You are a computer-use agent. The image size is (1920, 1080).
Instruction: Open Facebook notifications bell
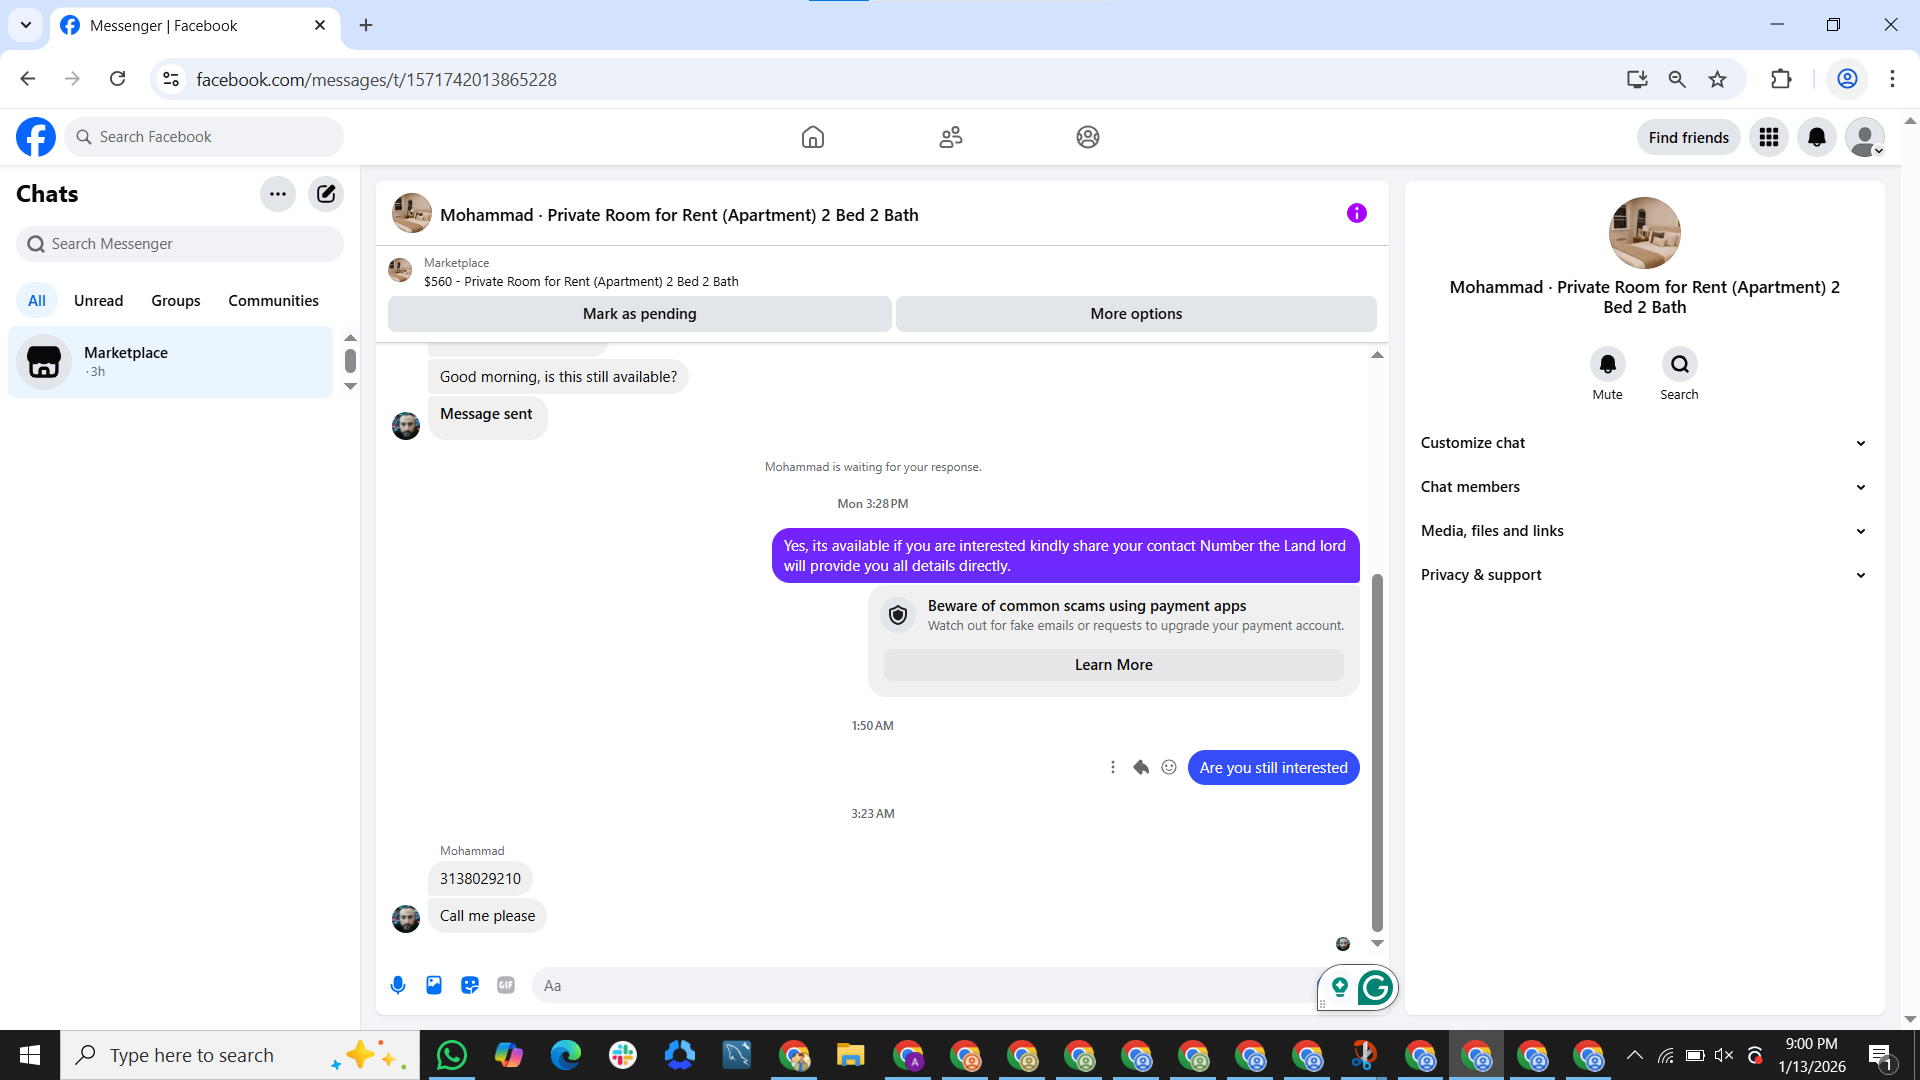(1817, 137)
